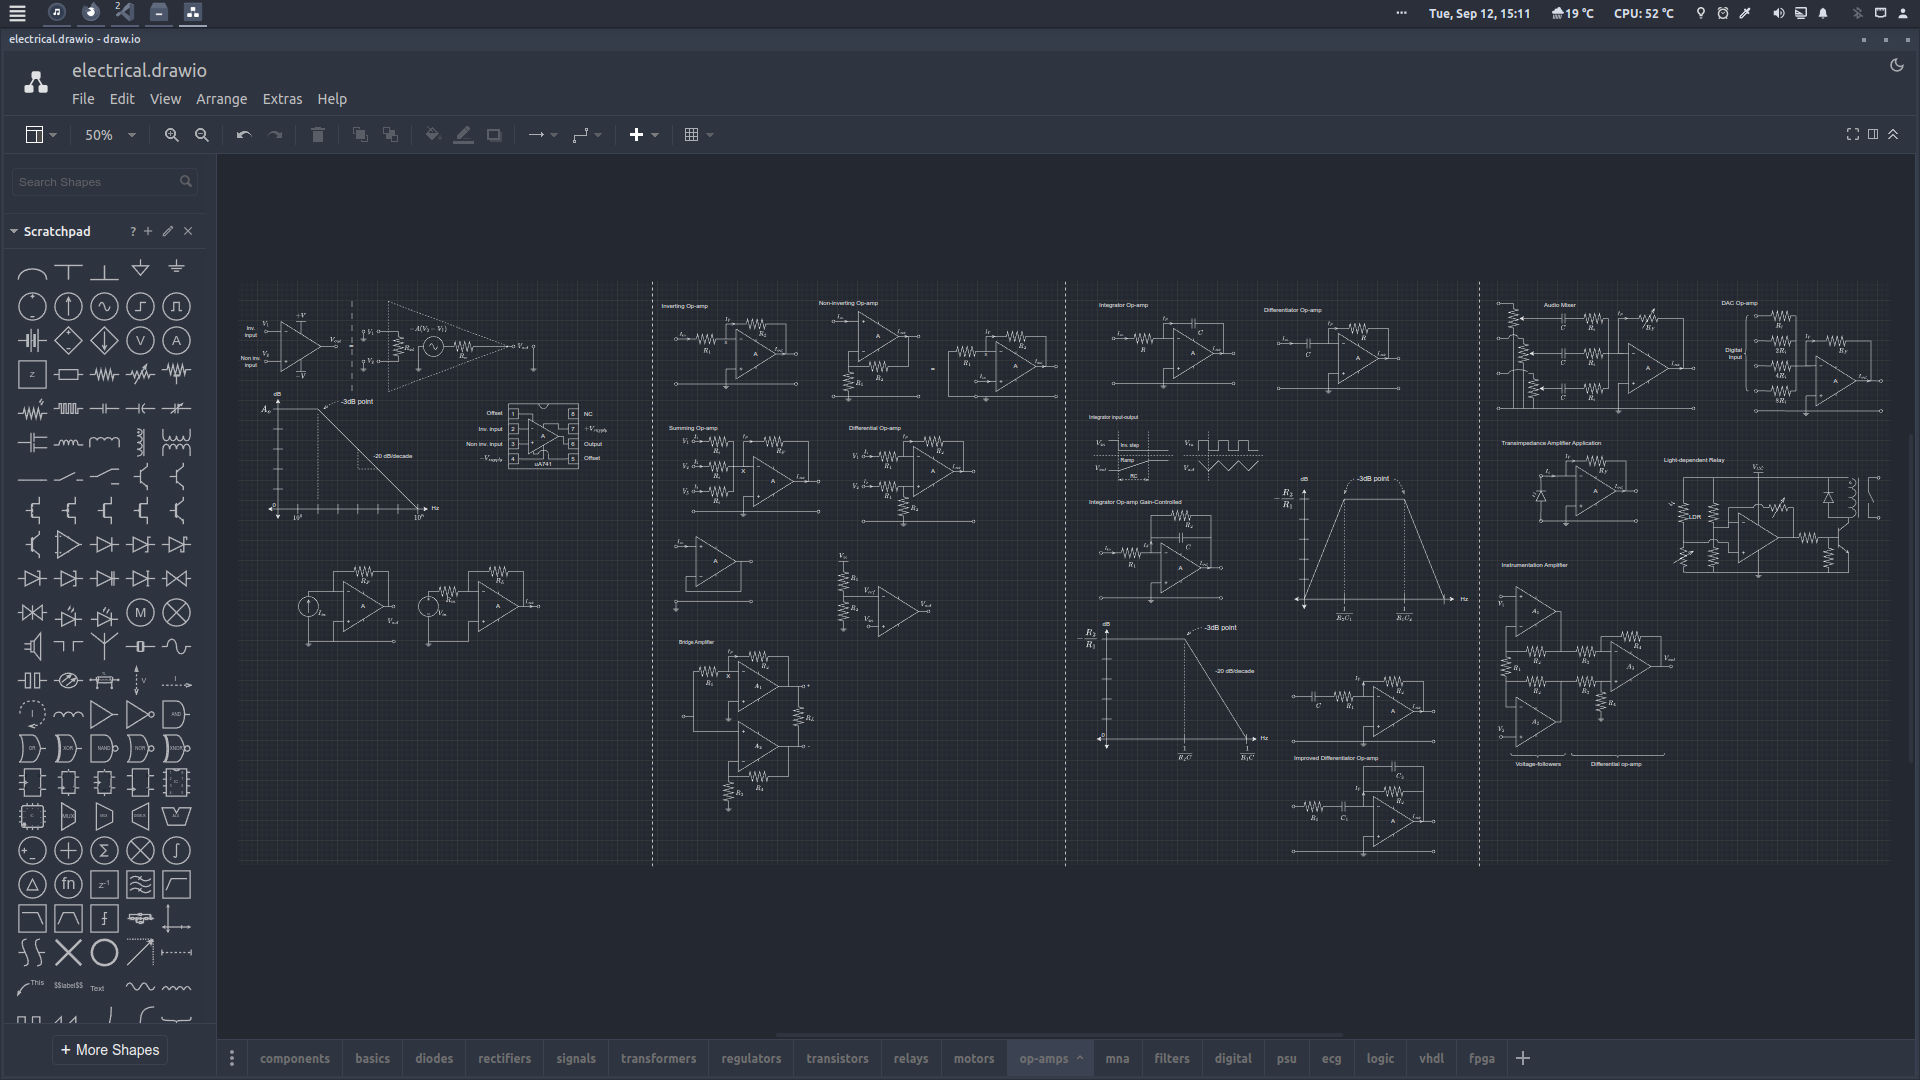
Task: Open the op-amps tab options caret
Action: click(x=1080, y=1059)
